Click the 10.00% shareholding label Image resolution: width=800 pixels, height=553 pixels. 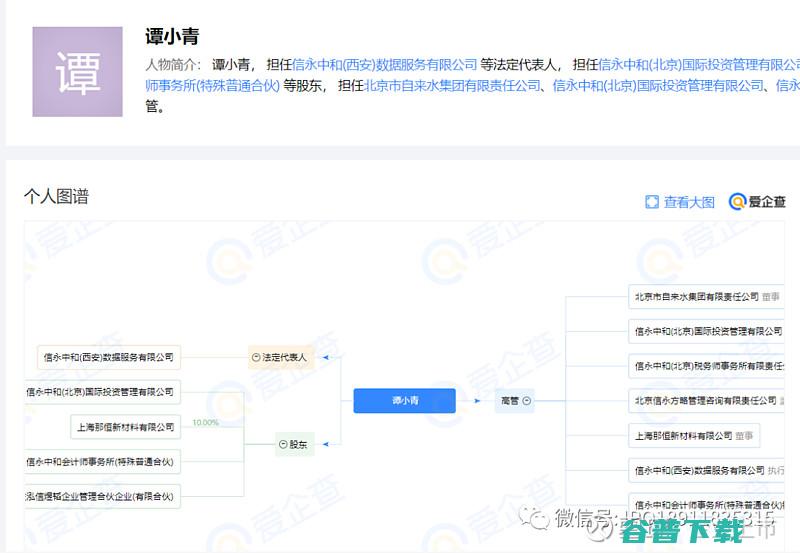206,423
